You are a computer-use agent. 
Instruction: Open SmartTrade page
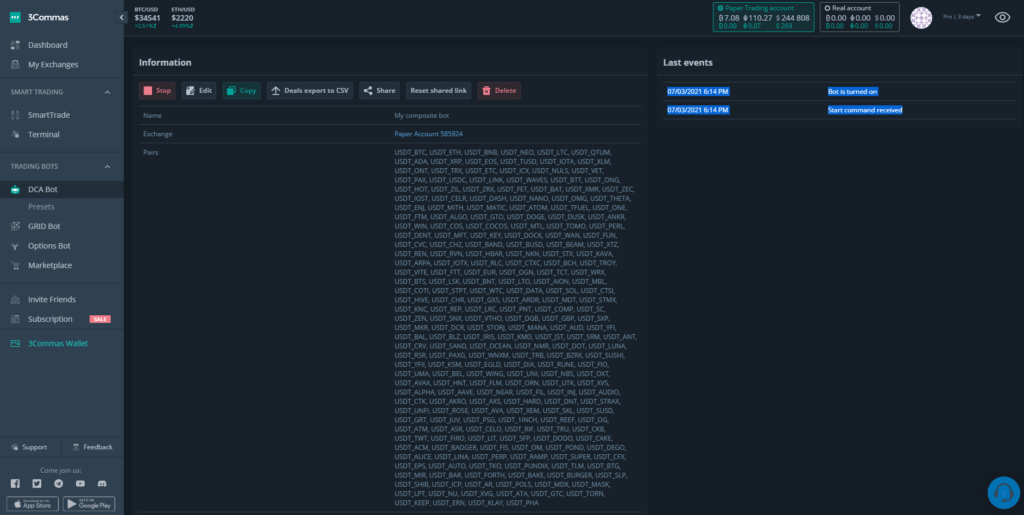(49, 115)
